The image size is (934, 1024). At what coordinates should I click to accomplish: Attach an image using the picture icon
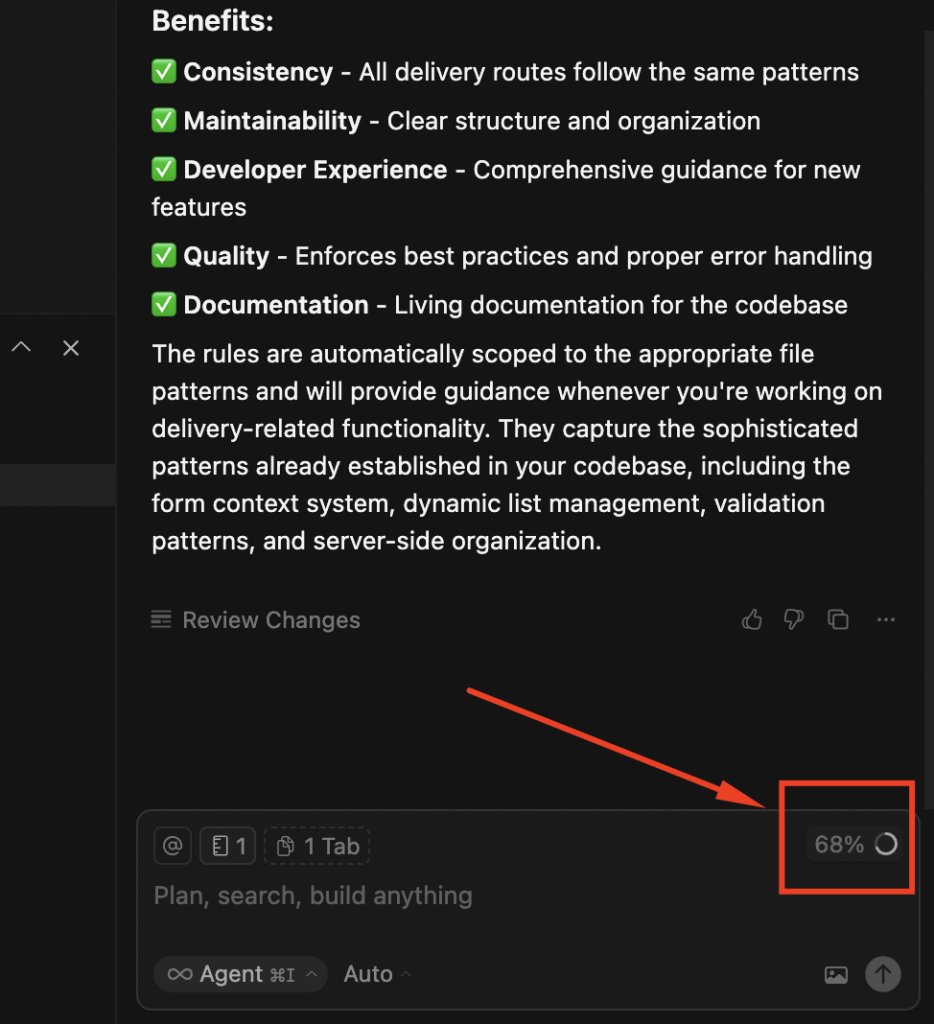pyautogui.click(x=835, y=974)
